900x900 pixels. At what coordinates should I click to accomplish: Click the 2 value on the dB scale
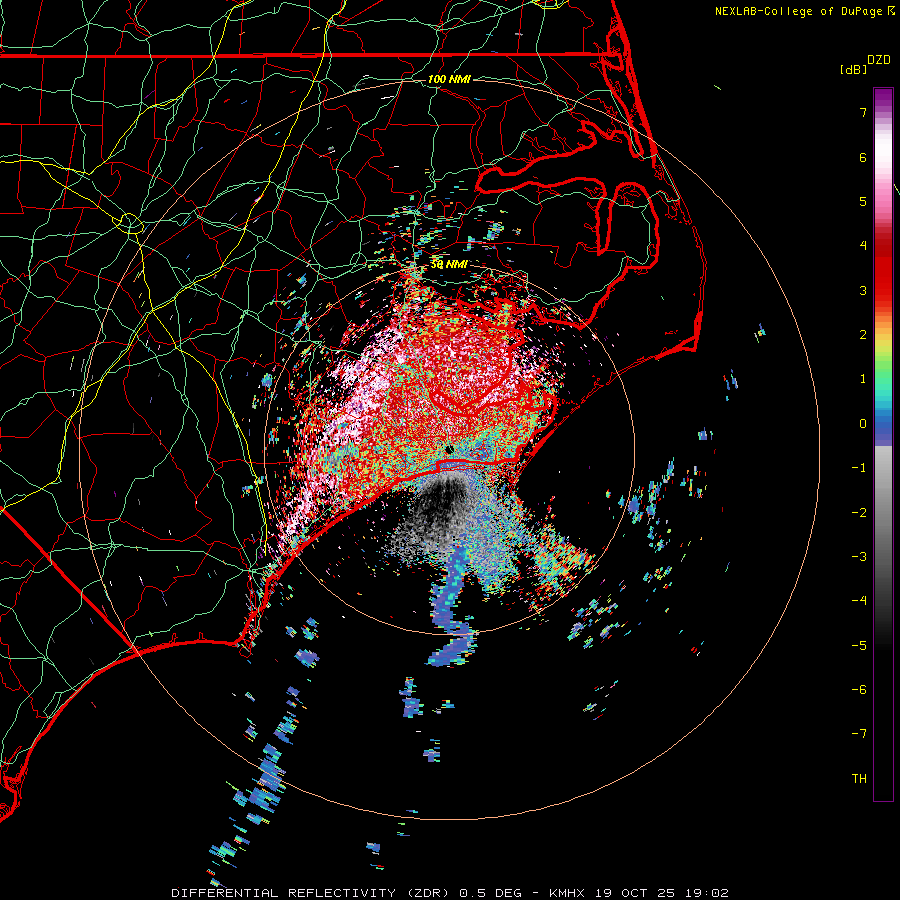coord(863,335)
